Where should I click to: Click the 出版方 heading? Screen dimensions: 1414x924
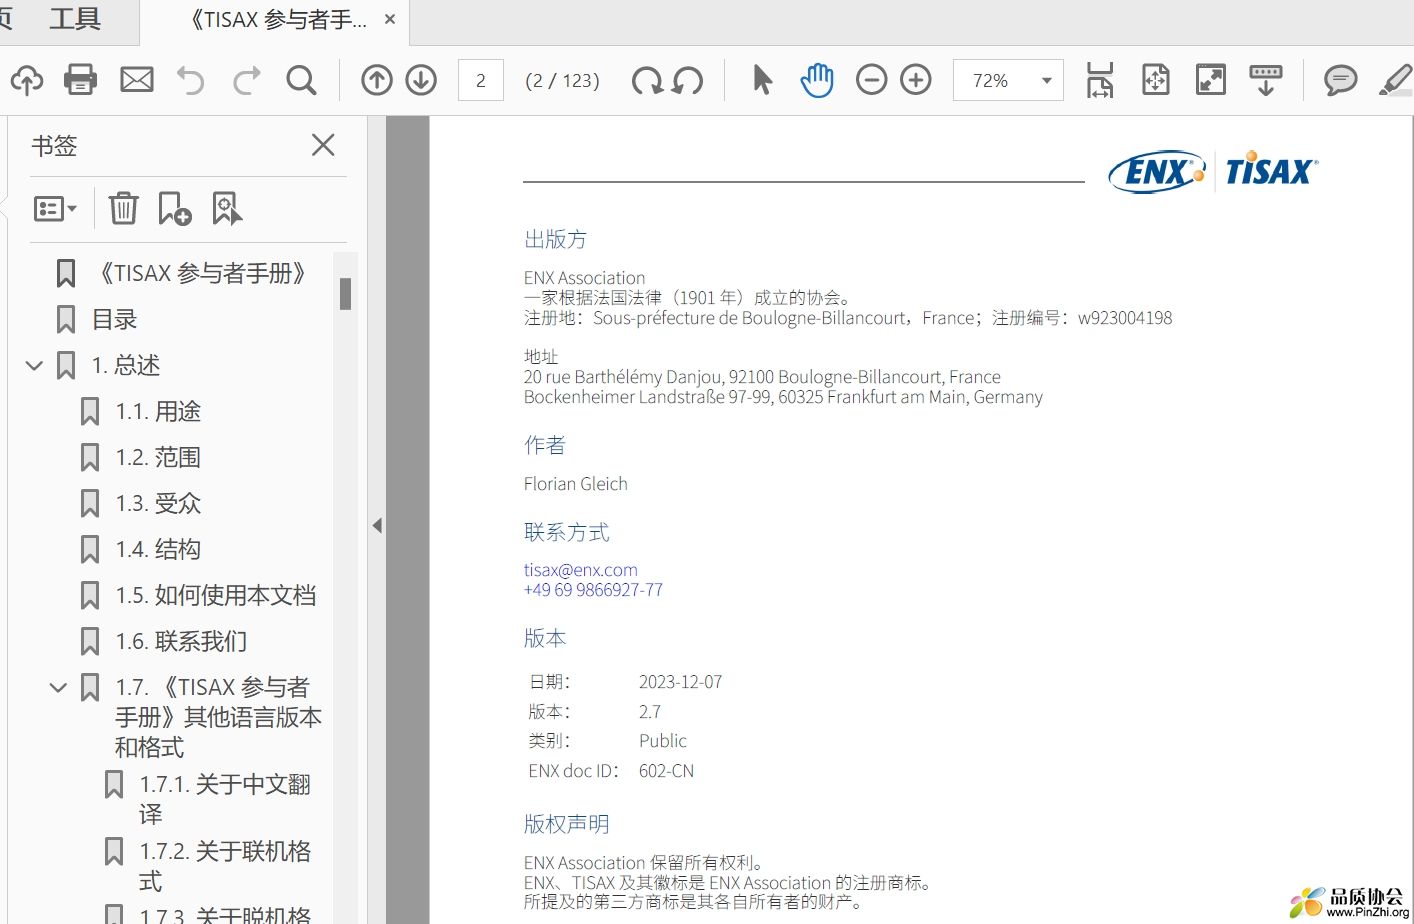pos(555,239)
